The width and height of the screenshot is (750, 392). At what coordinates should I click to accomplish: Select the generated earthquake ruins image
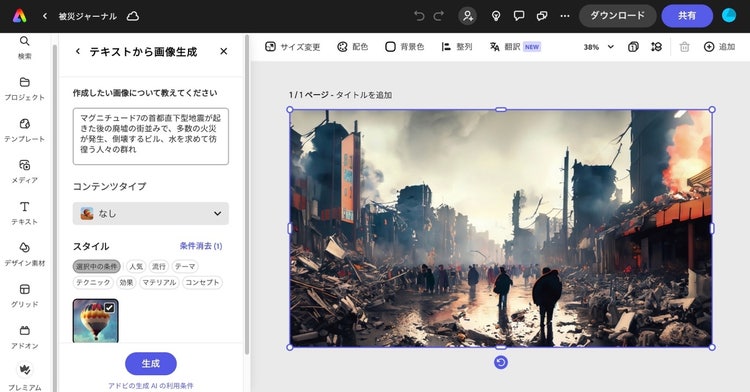click(x=501, y=229)
